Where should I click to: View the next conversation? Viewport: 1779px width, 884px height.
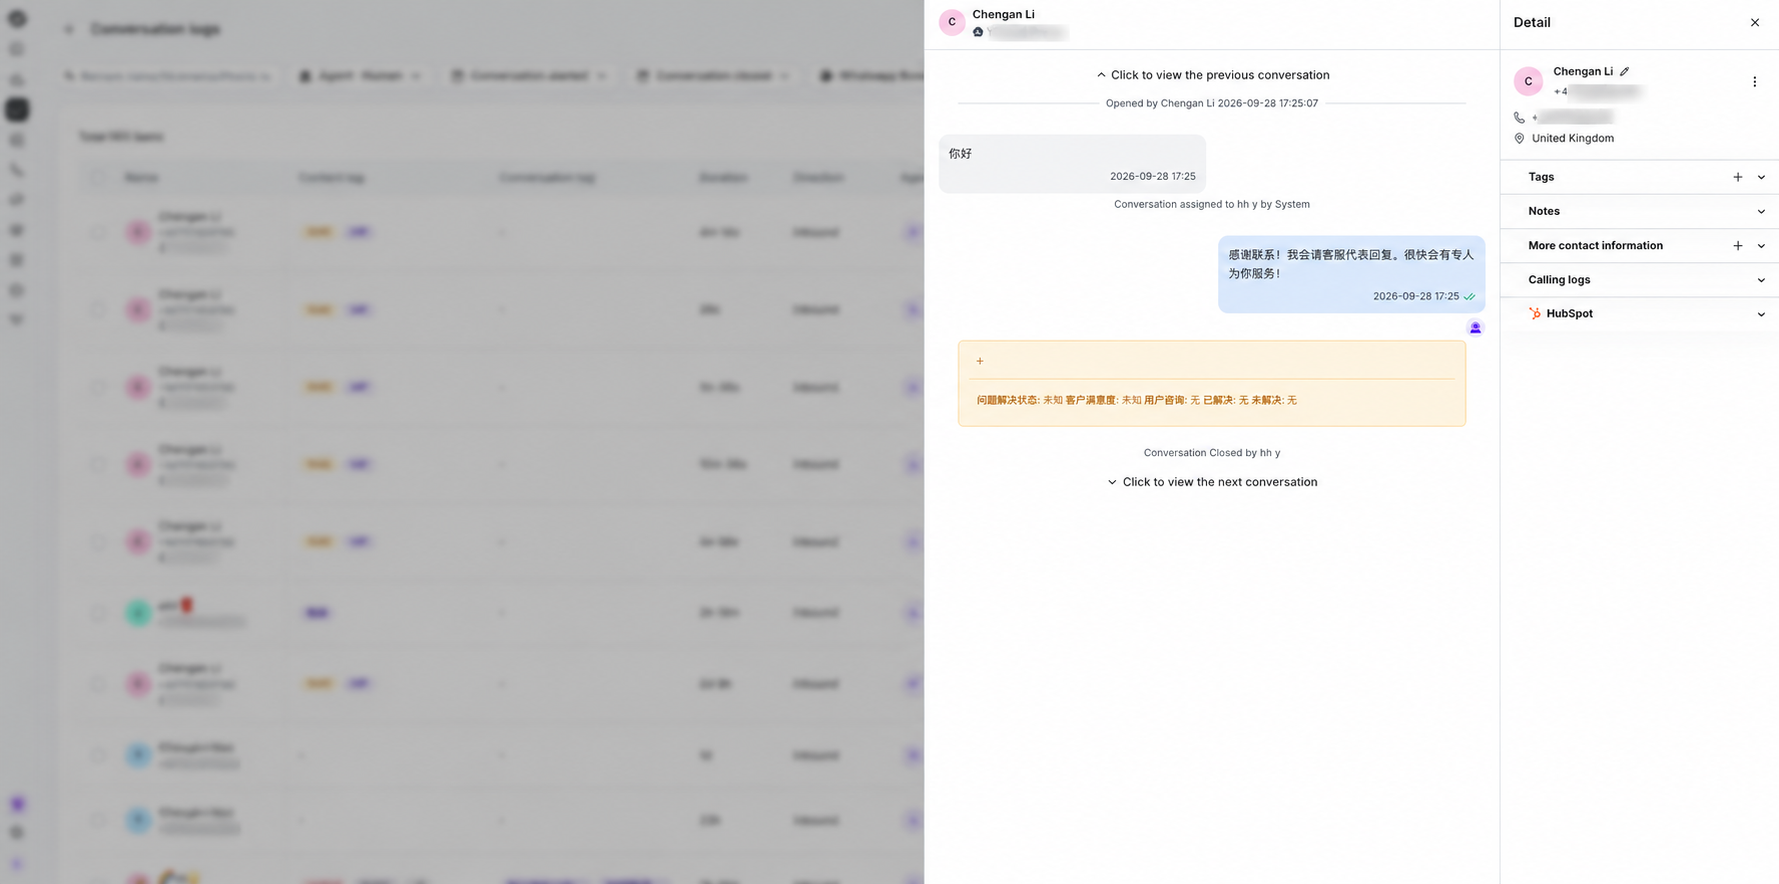1212,482
